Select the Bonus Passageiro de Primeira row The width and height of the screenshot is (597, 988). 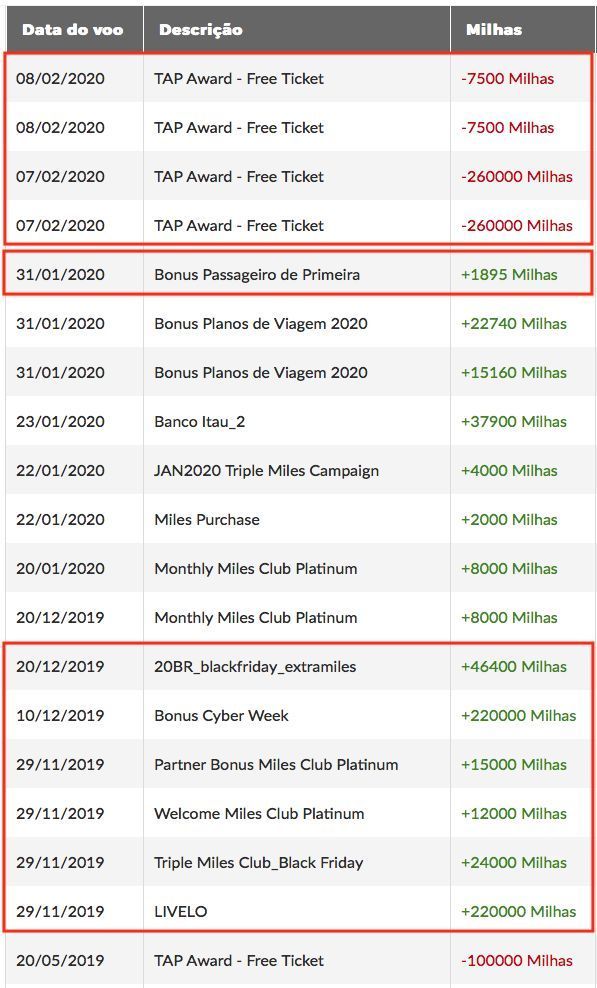298,275
